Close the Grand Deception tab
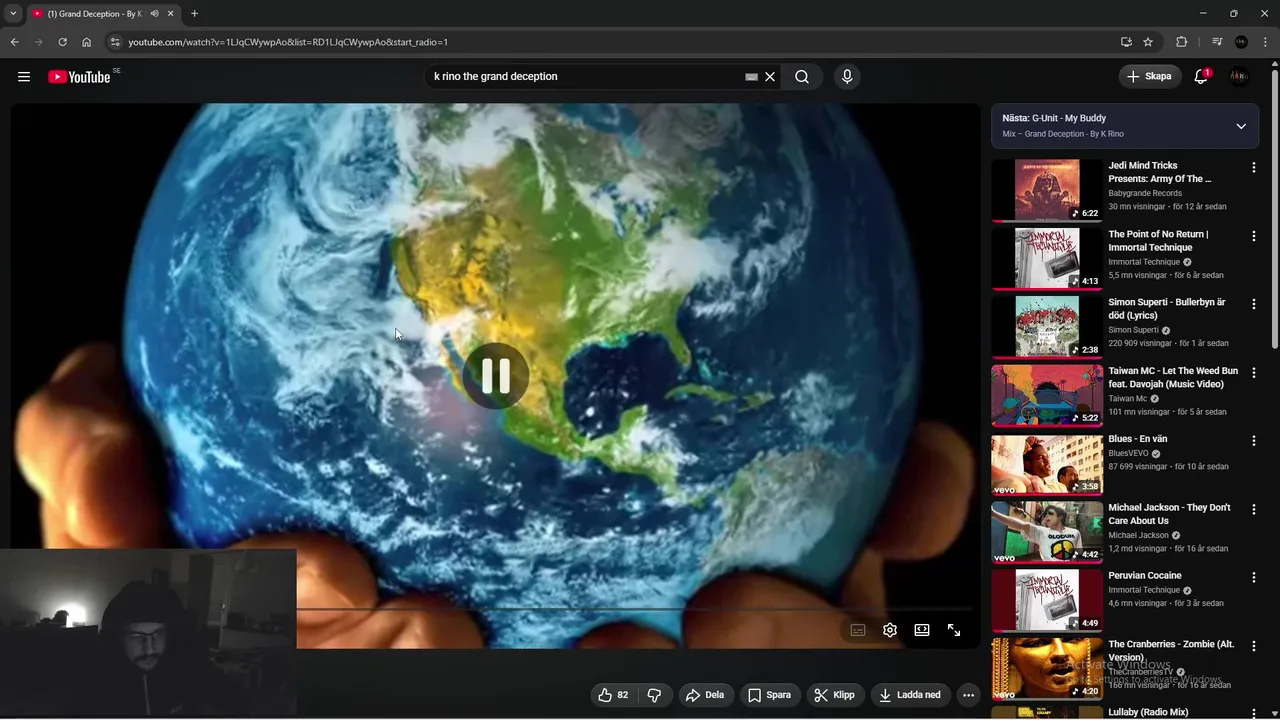 170,14
